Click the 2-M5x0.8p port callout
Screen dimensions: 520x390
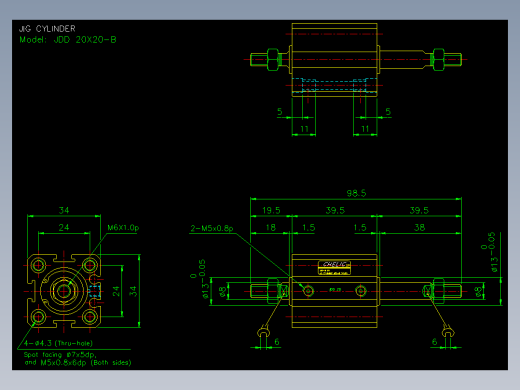212,228
